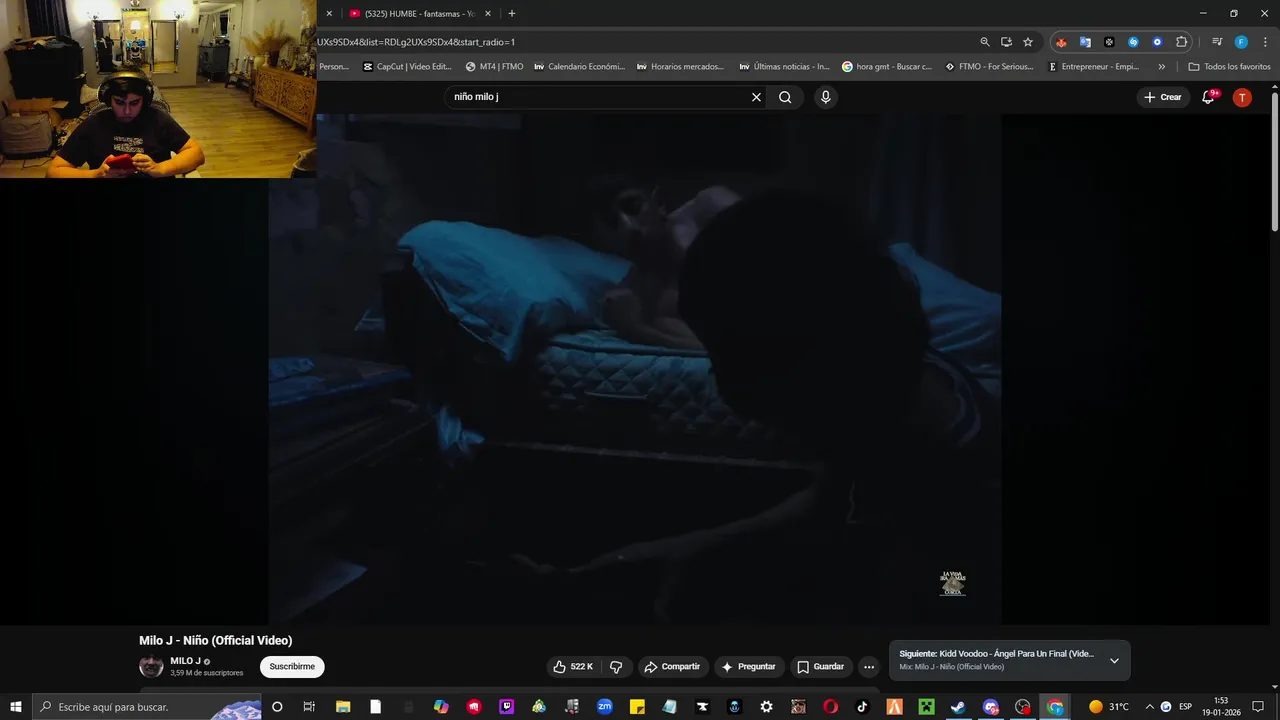Open CapCut Video Editor bookmark

[x=408, y=67]
